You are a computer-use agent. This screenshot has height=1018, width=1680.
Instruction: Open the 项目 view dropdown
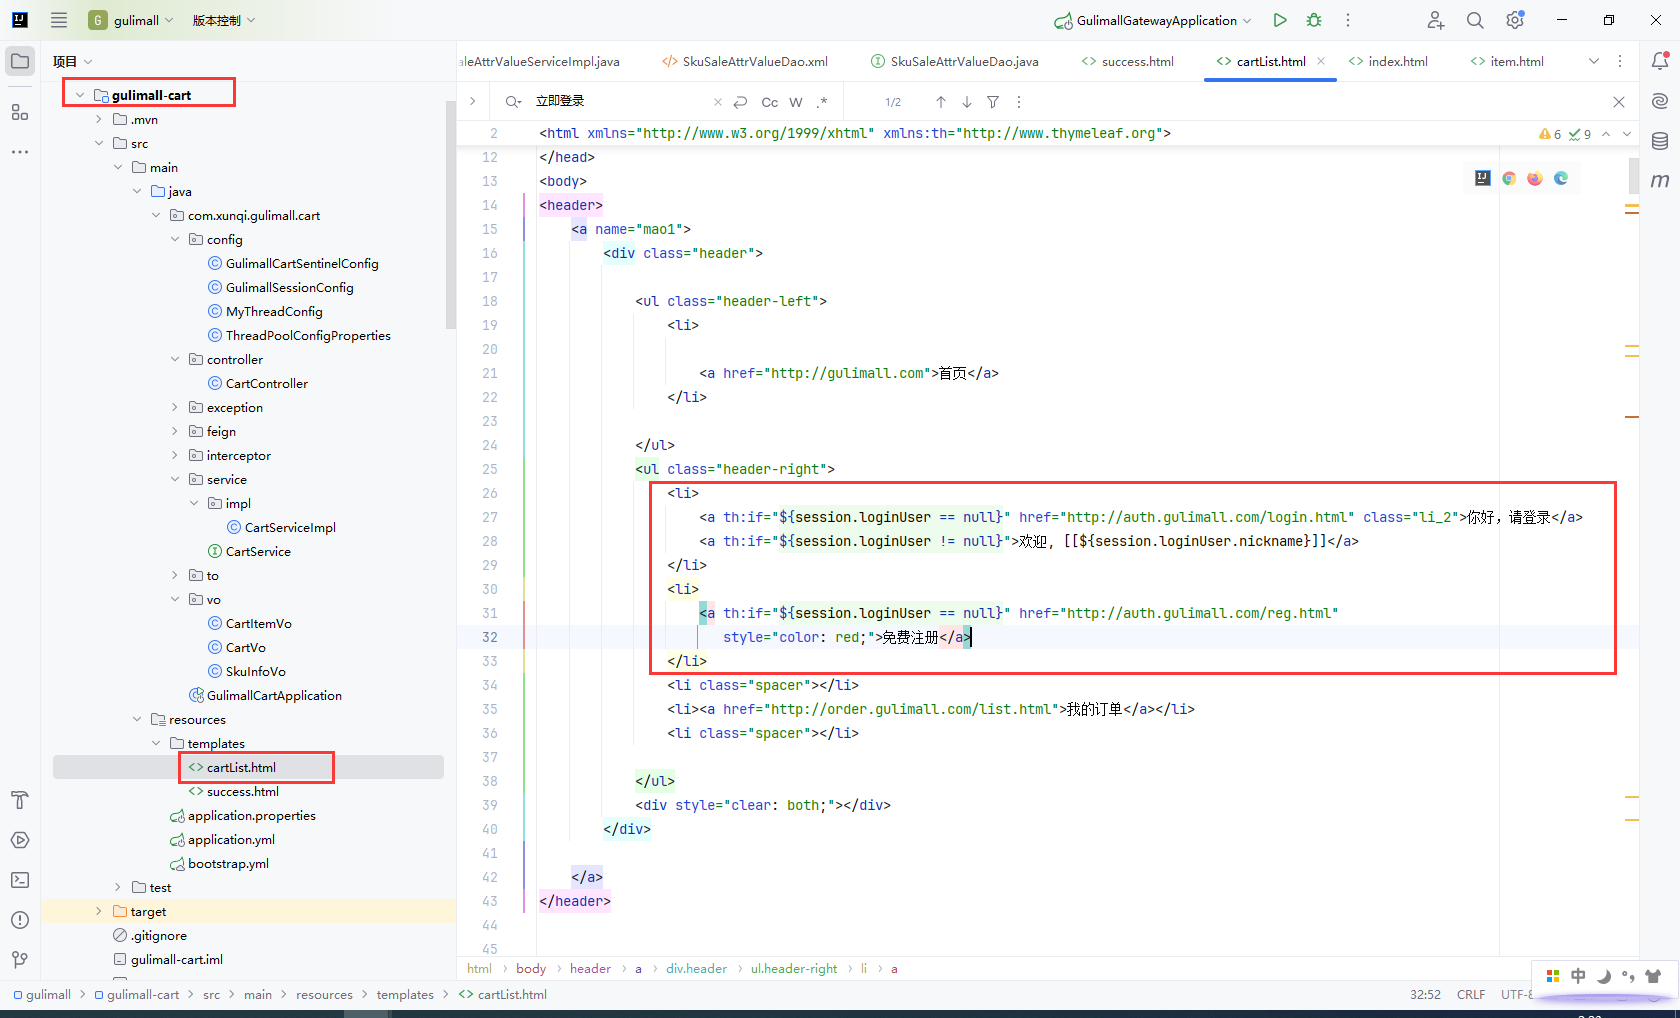(73, 61)
